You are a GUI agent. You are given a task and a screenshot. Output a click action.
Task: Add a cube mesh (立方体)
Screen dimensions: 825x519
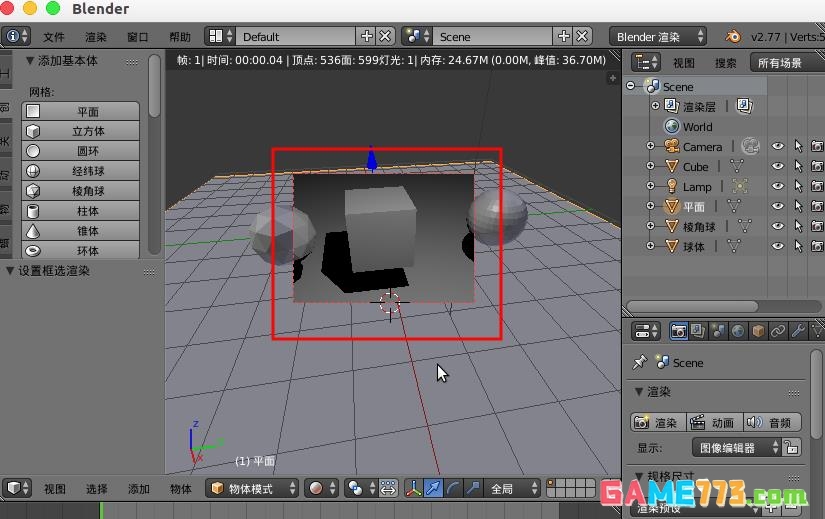click(x=81, y=131)
